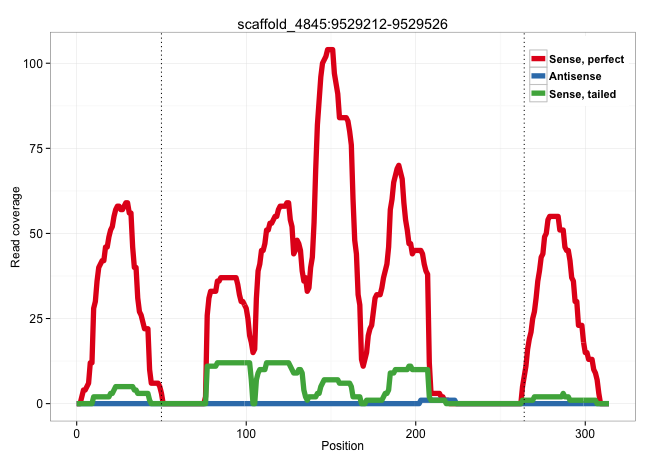Select the 'Sense, perfect' legend label
The width and height of the screenshot is (650, 460).
586,59
